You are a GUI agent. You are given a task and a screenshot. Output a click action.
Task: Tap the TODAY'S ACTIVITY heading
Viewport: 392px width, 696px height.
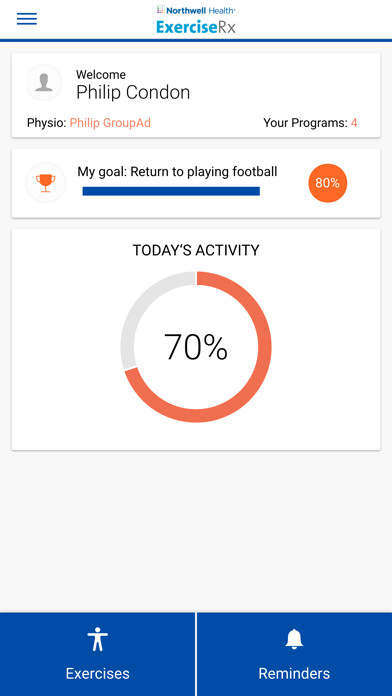click(196, 250)
